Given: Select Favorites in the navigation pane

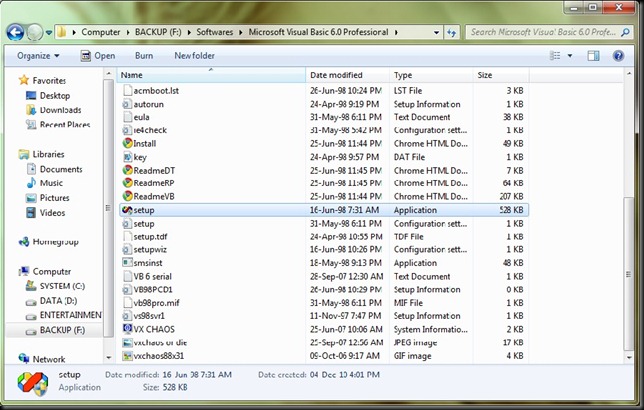Looking at the screenshot, I should coord(42,80).
